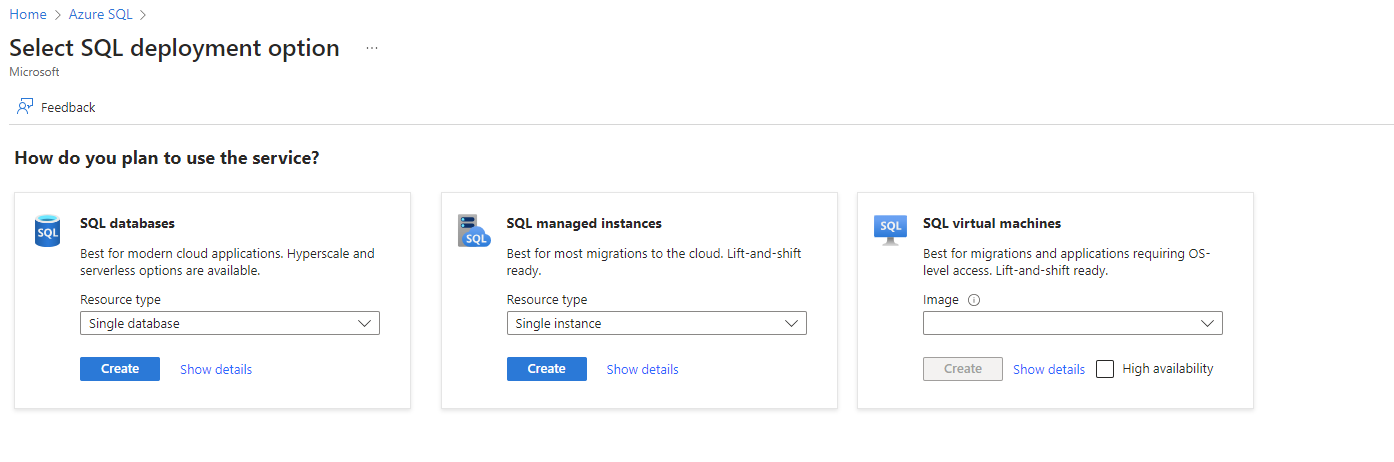Screen dimensions: 1394x462
Task: Show info tooltip next to Image label
Action: pyautogui.click(x=973, y=300)
